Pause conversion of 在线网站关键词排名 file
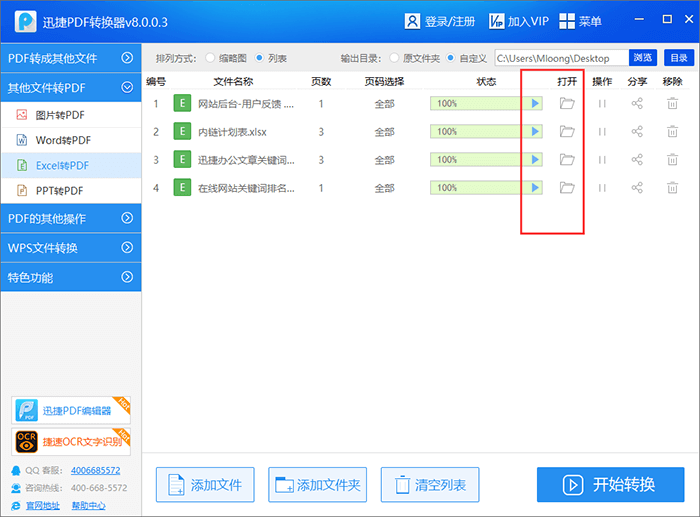Screen dimensions: 700x517 tap(602, 188)
